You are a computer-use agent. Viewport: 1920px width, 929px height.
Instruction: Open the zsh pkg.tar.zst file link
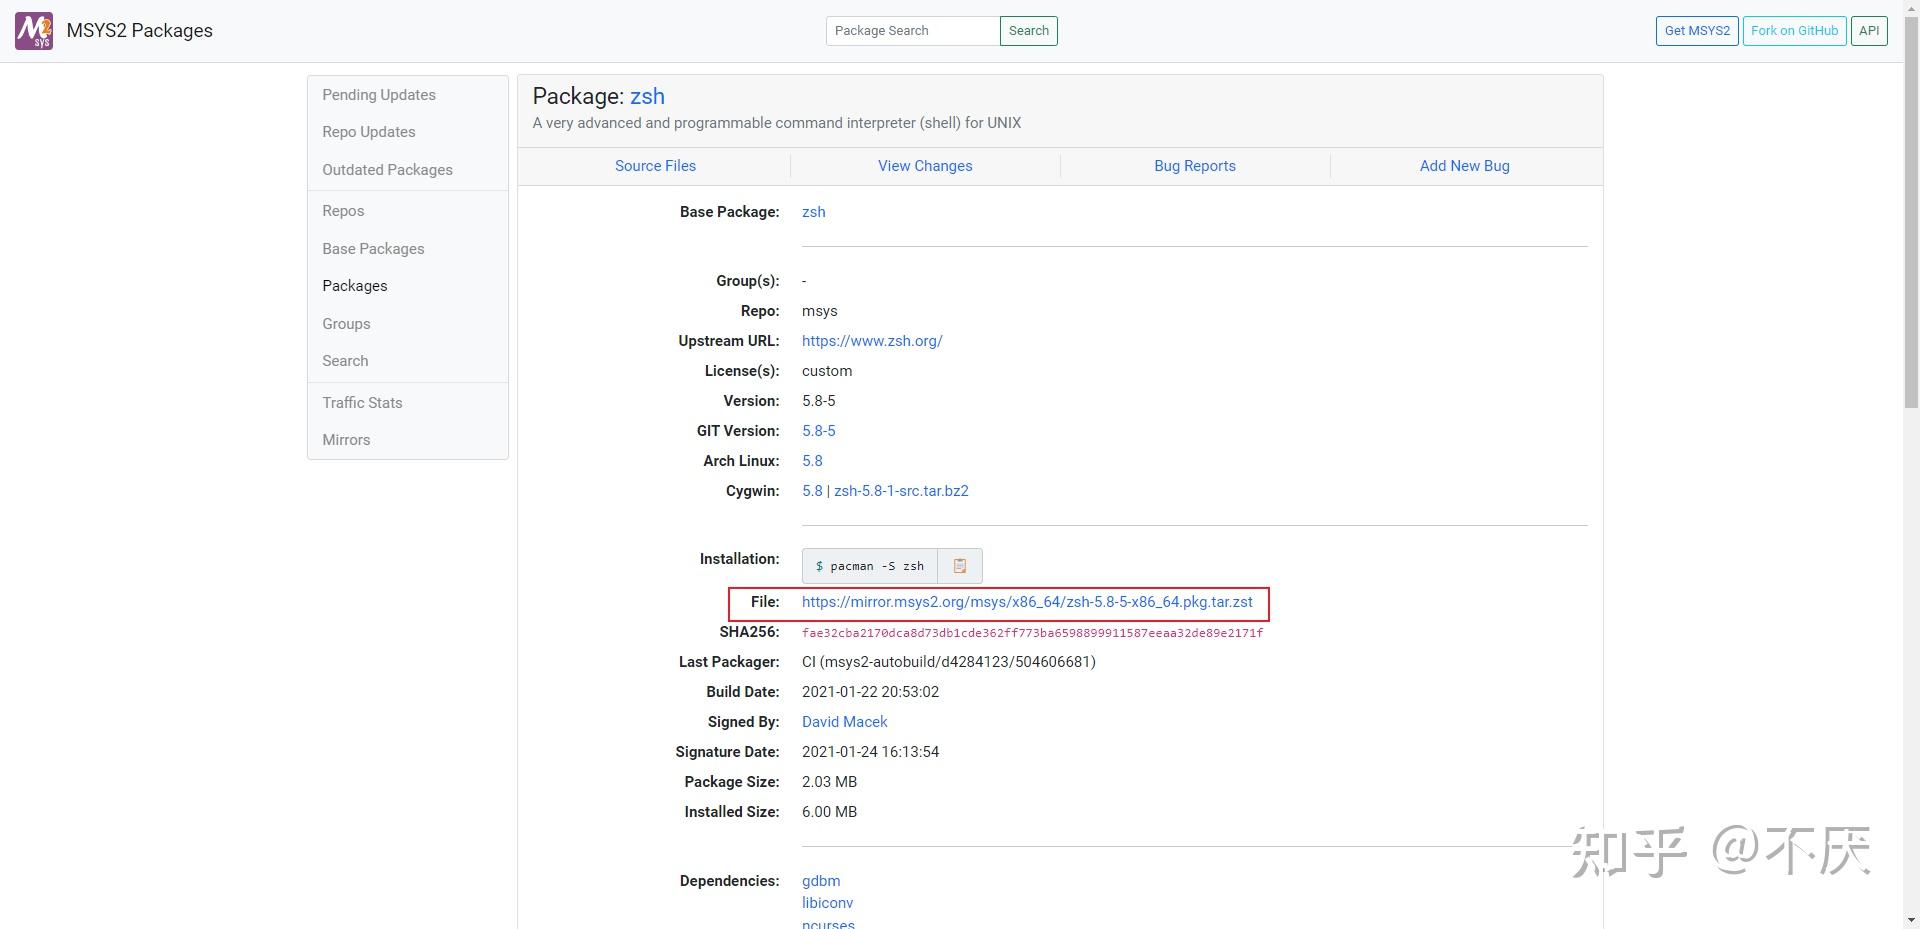[x=1027, y=602]
